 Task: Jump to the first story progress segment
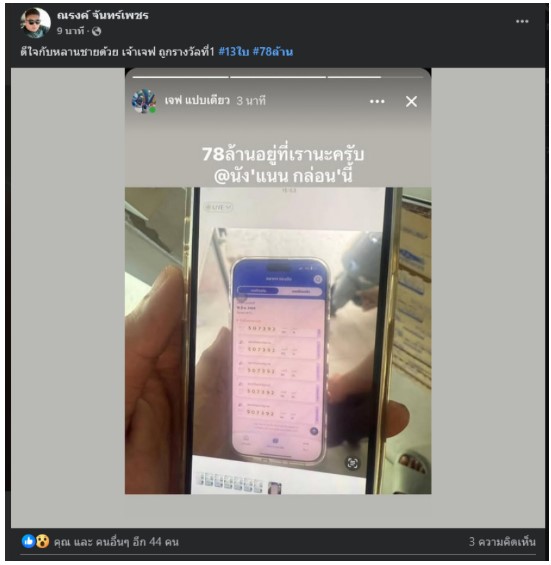[181, 77]
